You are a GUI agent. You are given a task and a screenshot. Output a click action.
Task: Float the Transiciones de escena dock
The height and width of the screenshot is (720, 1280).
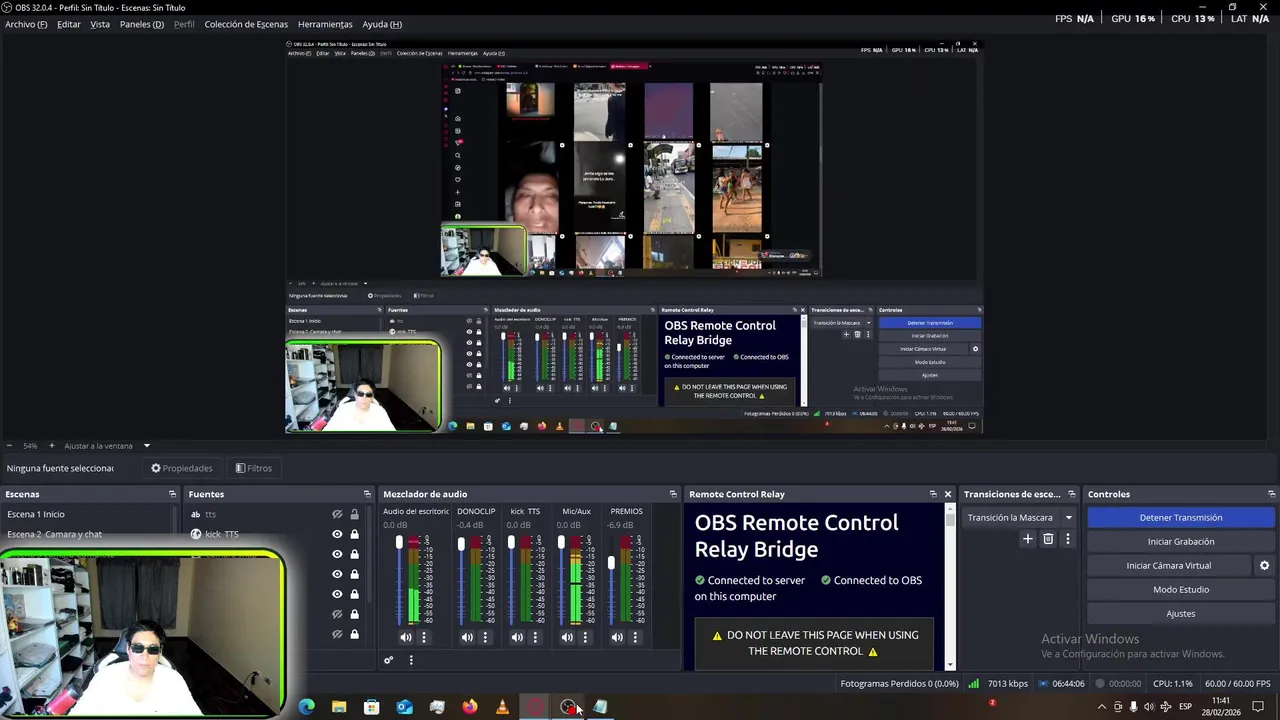point(1072,494)
